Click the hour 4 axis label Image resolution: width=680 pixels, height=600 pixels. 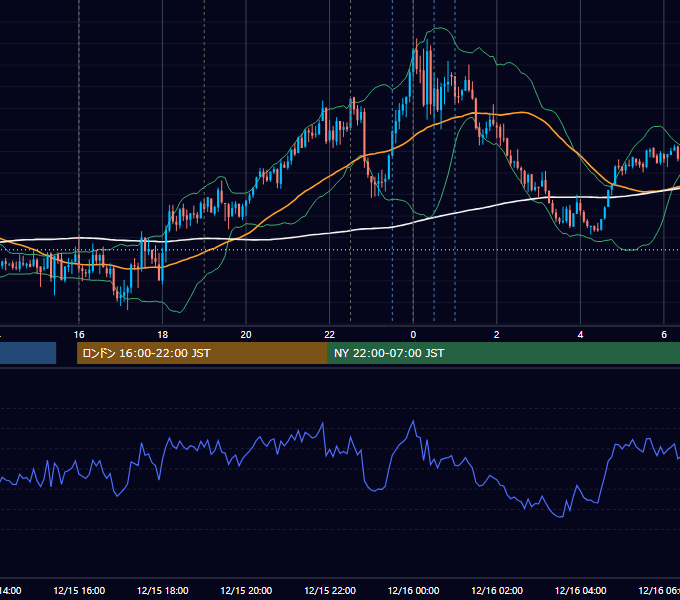[x=580, y=335]
